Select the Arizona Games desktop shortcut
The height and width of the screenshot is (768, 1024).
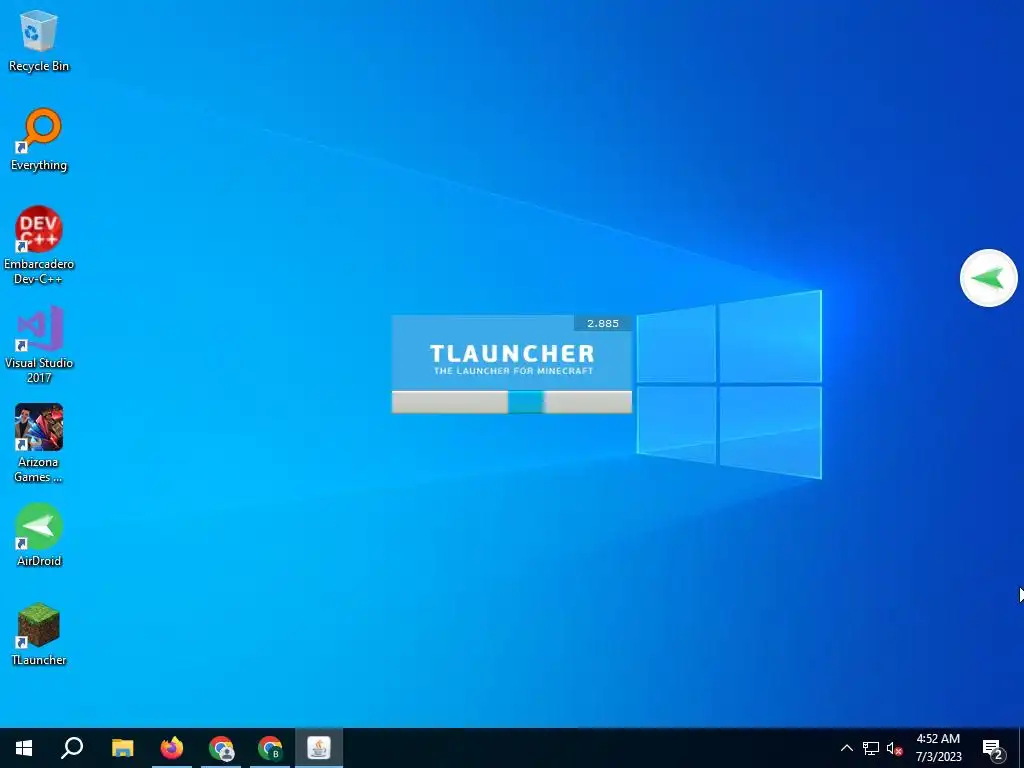(x=39, y=443)
